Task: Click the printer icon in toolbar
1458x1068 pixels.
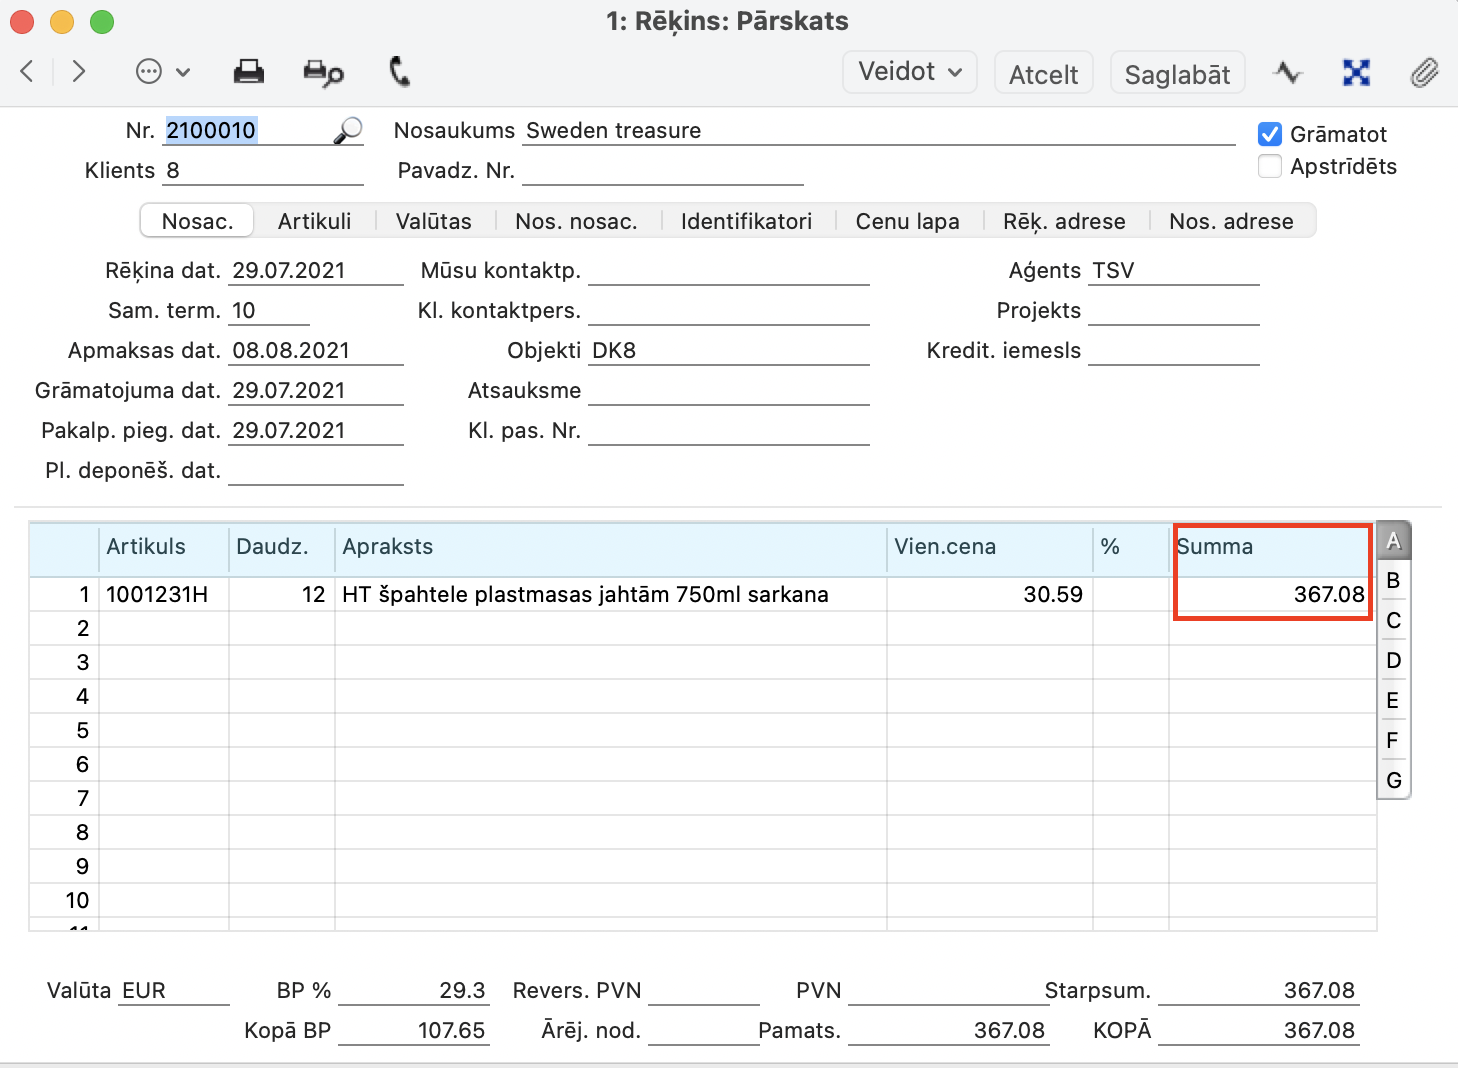Action: [248, 72]
